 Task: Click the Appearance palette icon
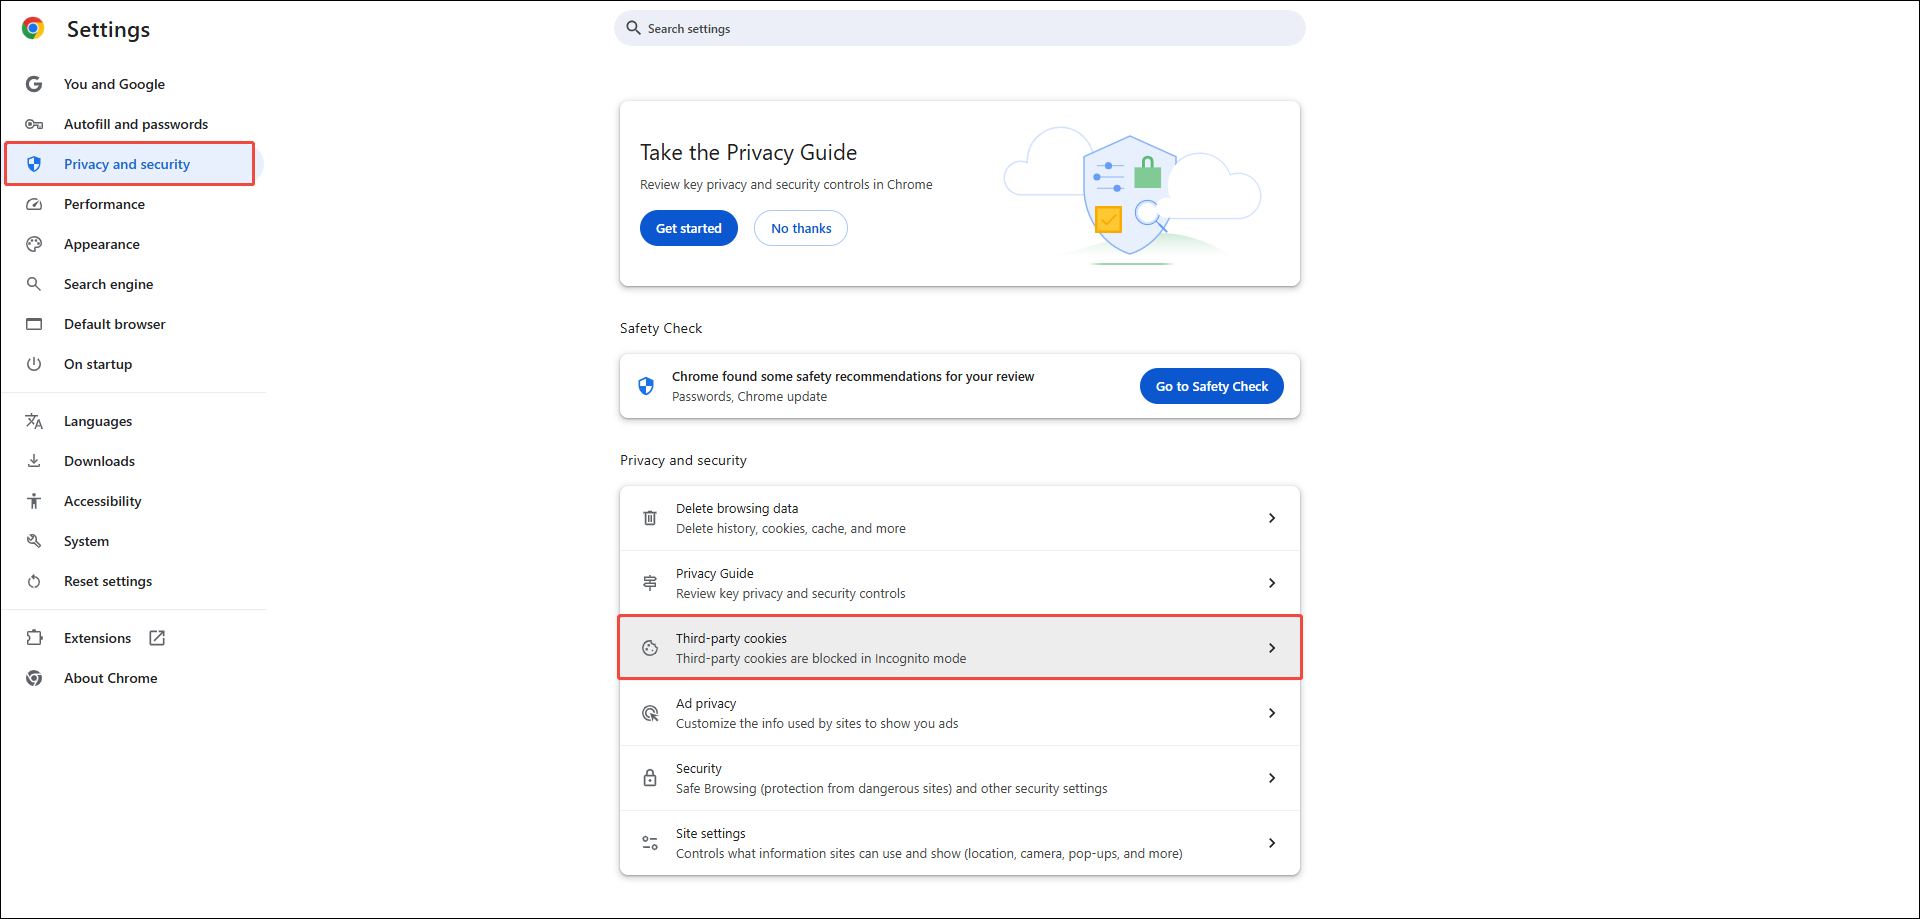coord(34,244)
